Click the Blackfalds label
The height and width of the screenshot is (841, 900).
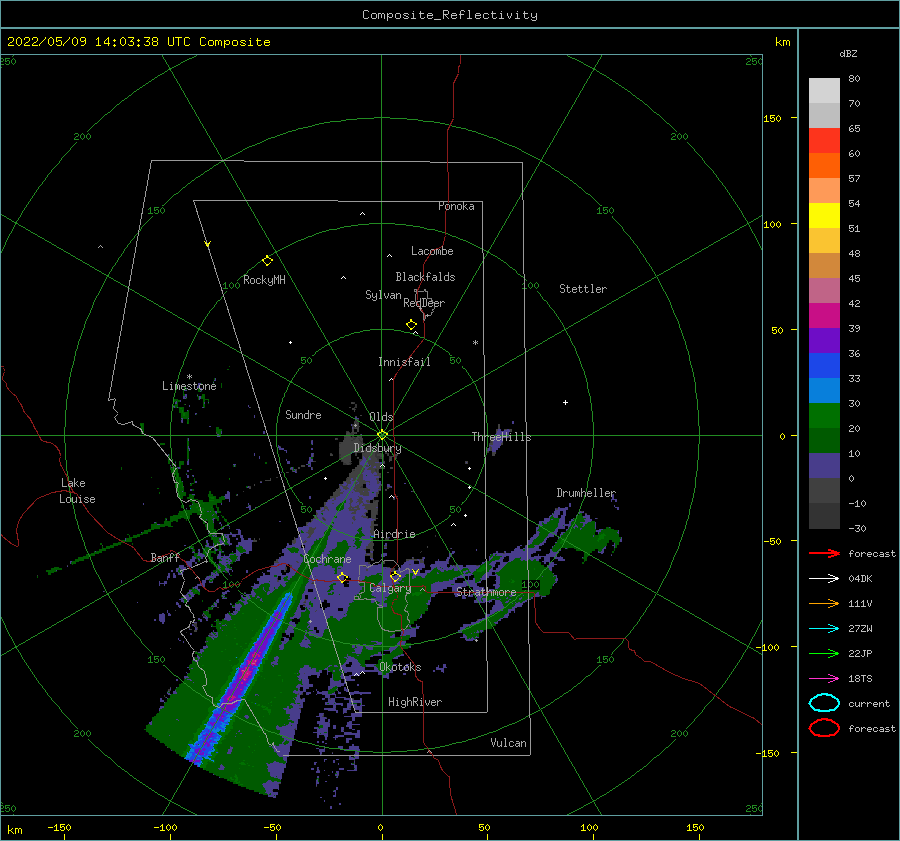(425, 277)
